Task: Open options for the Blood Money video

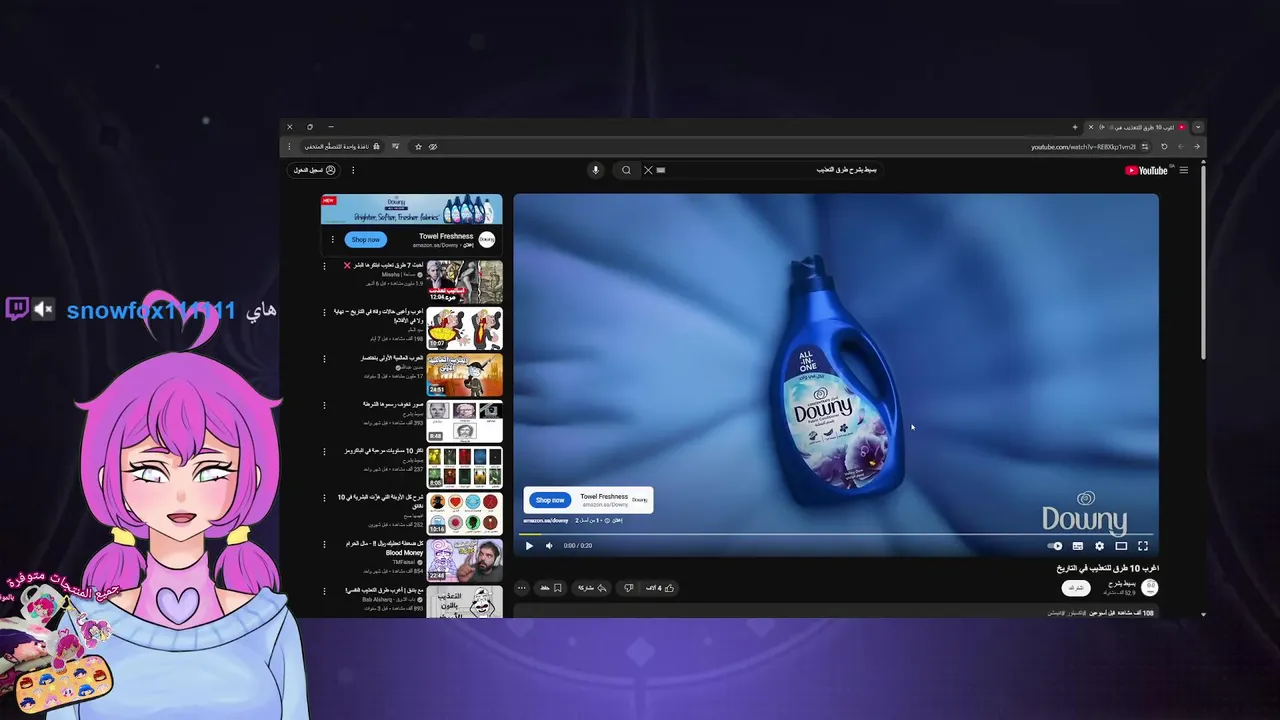Action: [324, 544]
